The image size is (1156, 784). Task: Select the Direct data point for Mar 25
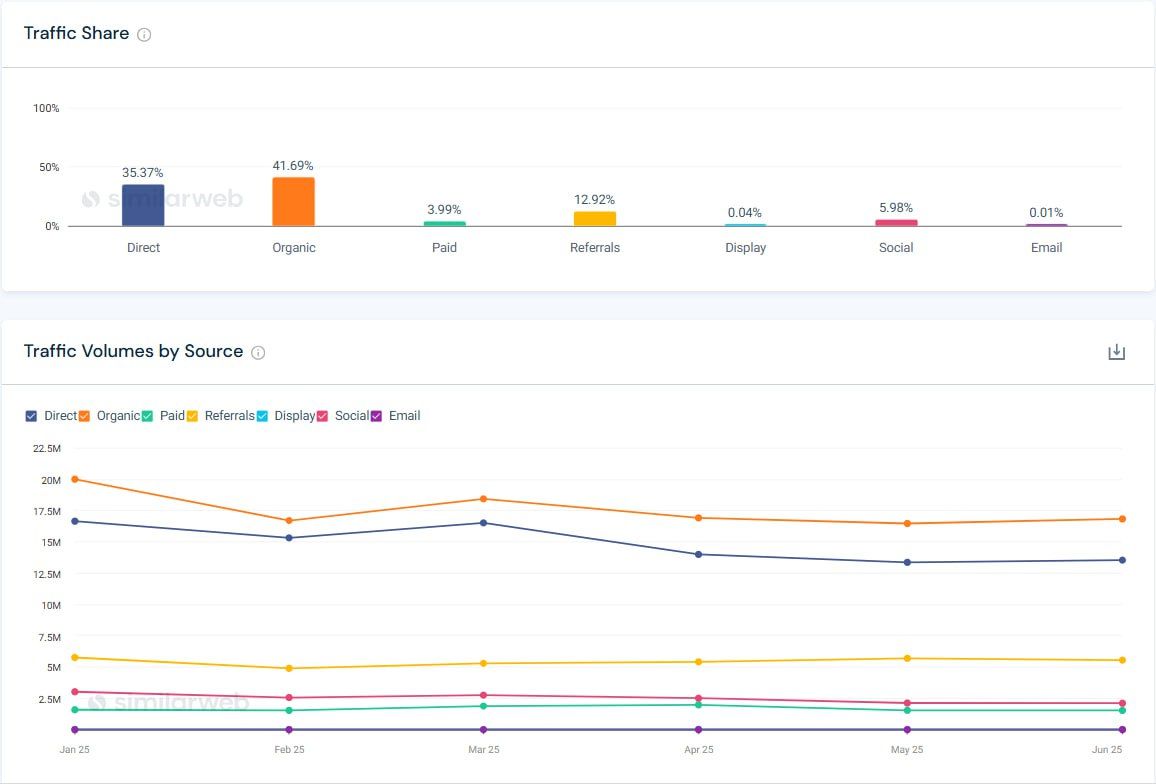(484, 523)
